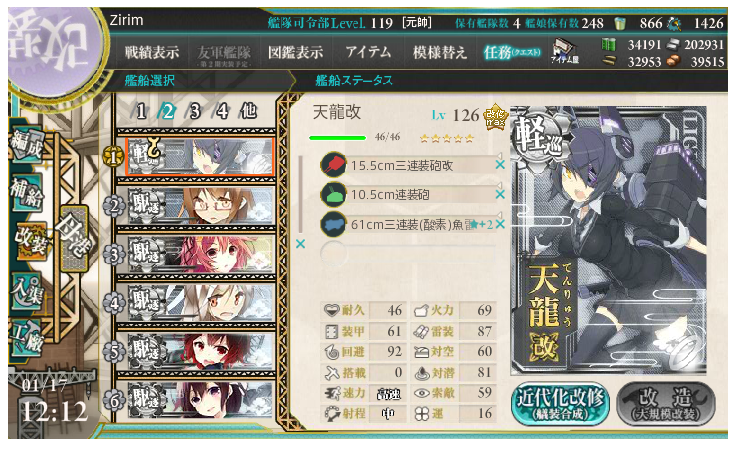This screenshot has width=742, height=450.
Task: Select the third destroyer in the fleet list
Action: point(201,302)
